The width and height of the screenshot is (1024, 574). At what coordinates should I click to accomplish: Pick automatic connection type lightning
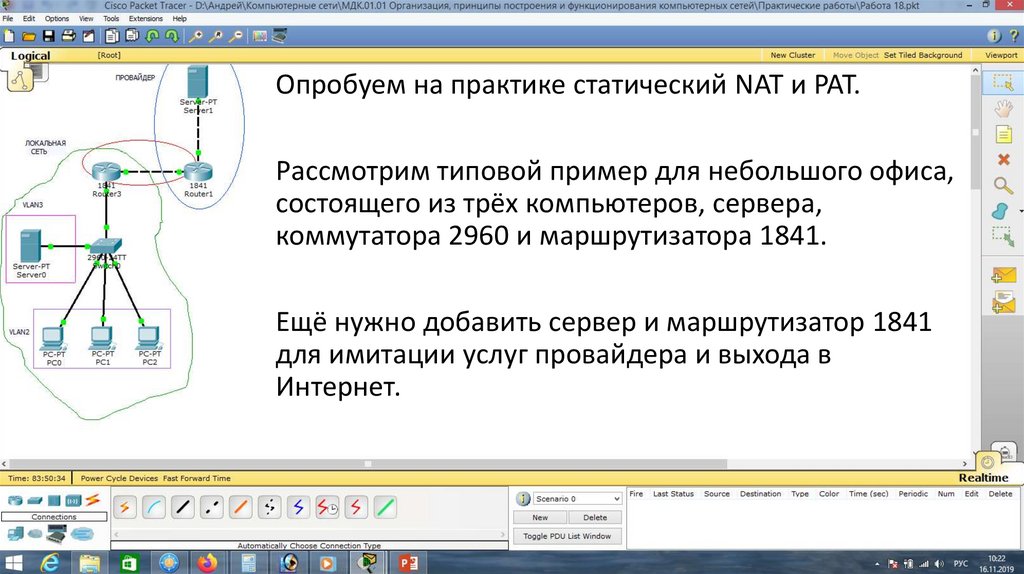tap(124, 507)
